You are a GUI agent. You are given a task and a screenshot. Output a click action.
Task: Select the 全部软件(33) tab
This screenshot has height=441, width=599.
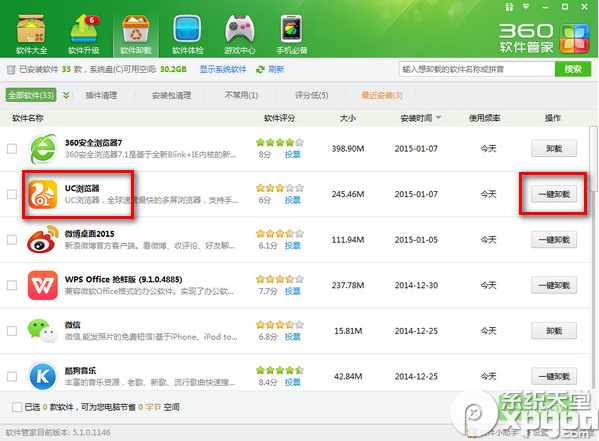[31, 95]
